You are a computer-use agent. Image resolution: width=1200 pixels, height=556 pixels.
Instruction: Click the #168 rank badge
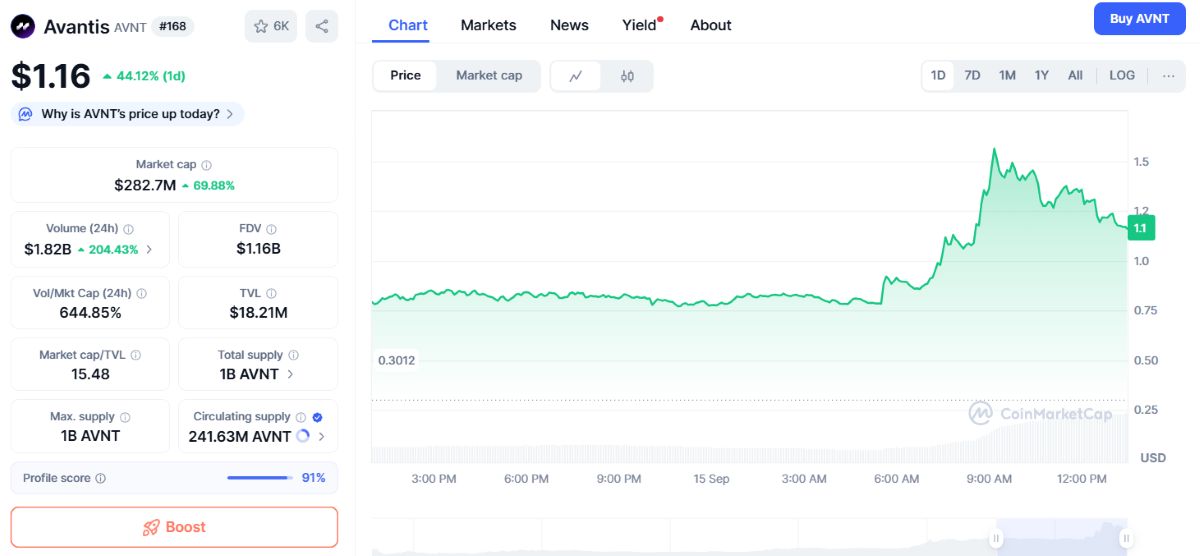[x=174, y=26]
